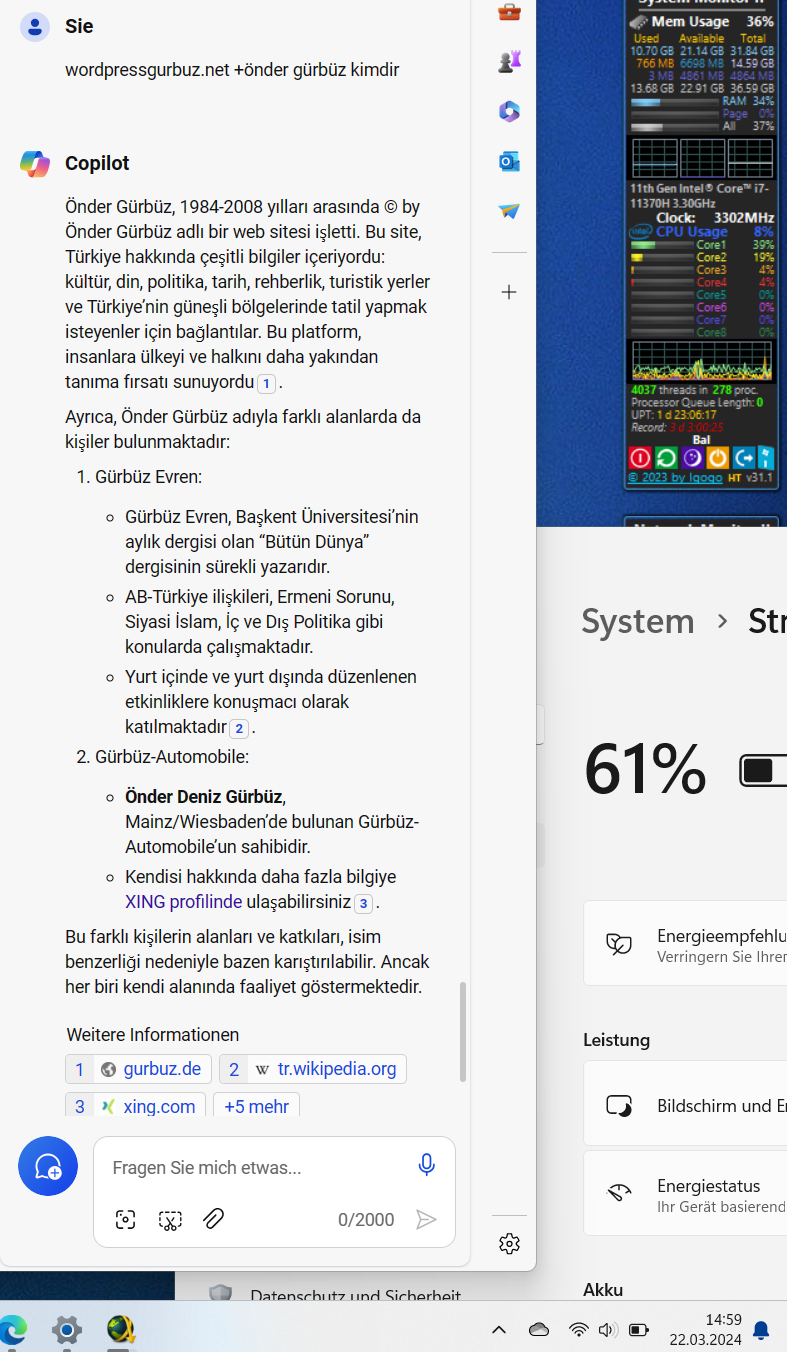The width and height of the screenshot is (787, 1352).
Task: Open the battery icon in system tray
Action: tap(638, 1330)
